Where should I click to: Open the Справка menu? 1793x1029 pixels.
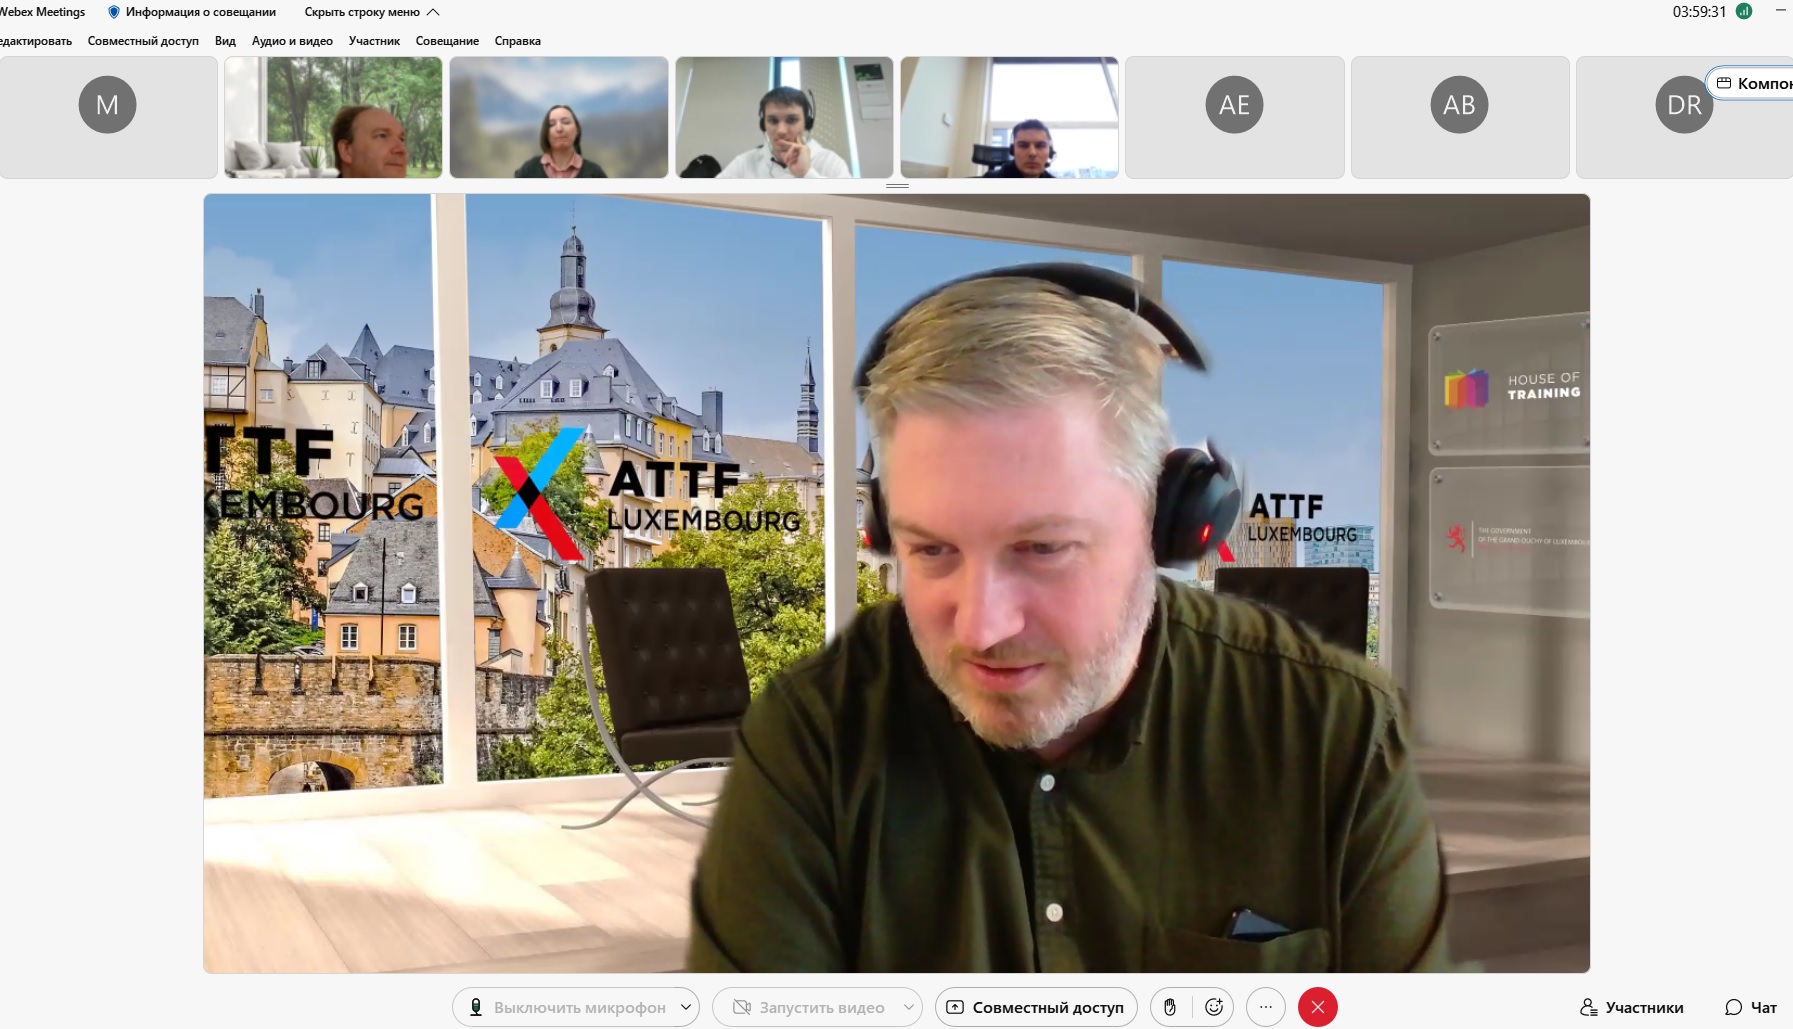click(x=517, y=41)
